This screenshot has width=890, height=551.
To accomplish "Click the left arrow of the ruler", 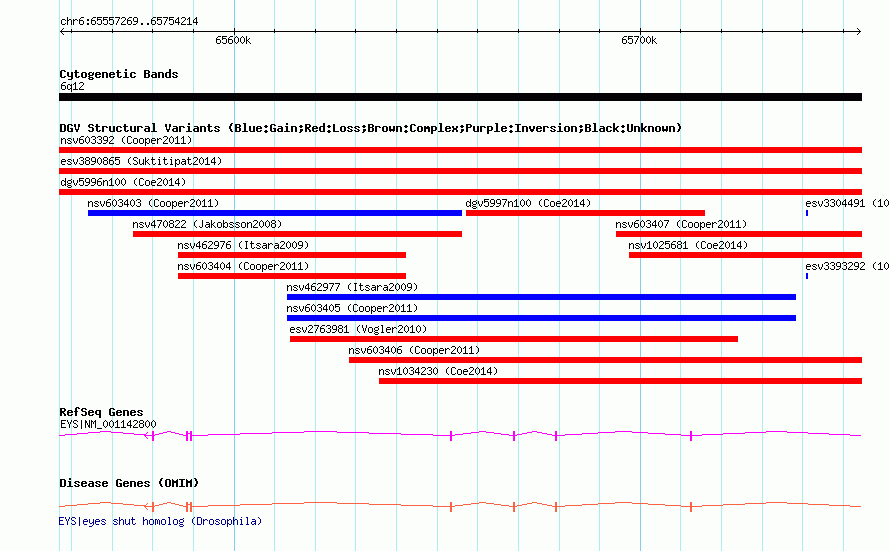I will [62, 31].
